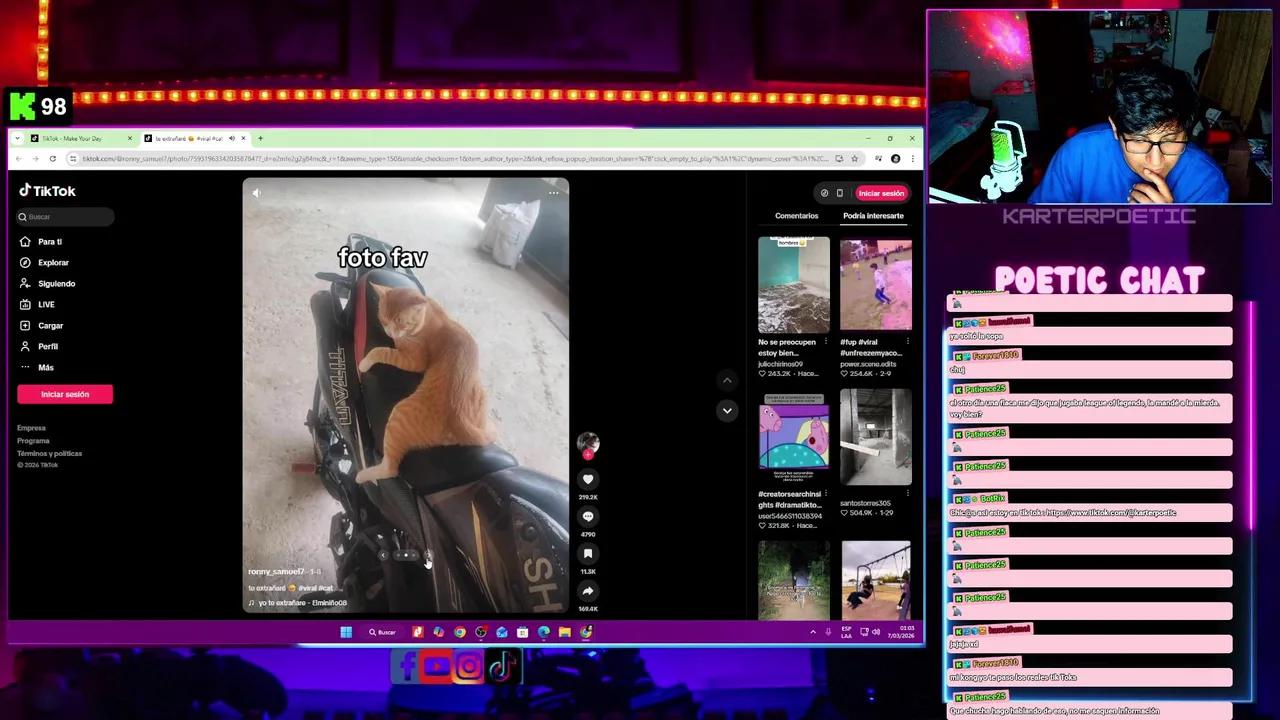Viewport: 1280px width, 720px height.
Task: Open the Windows Start menu
Action: click(346, 632)
